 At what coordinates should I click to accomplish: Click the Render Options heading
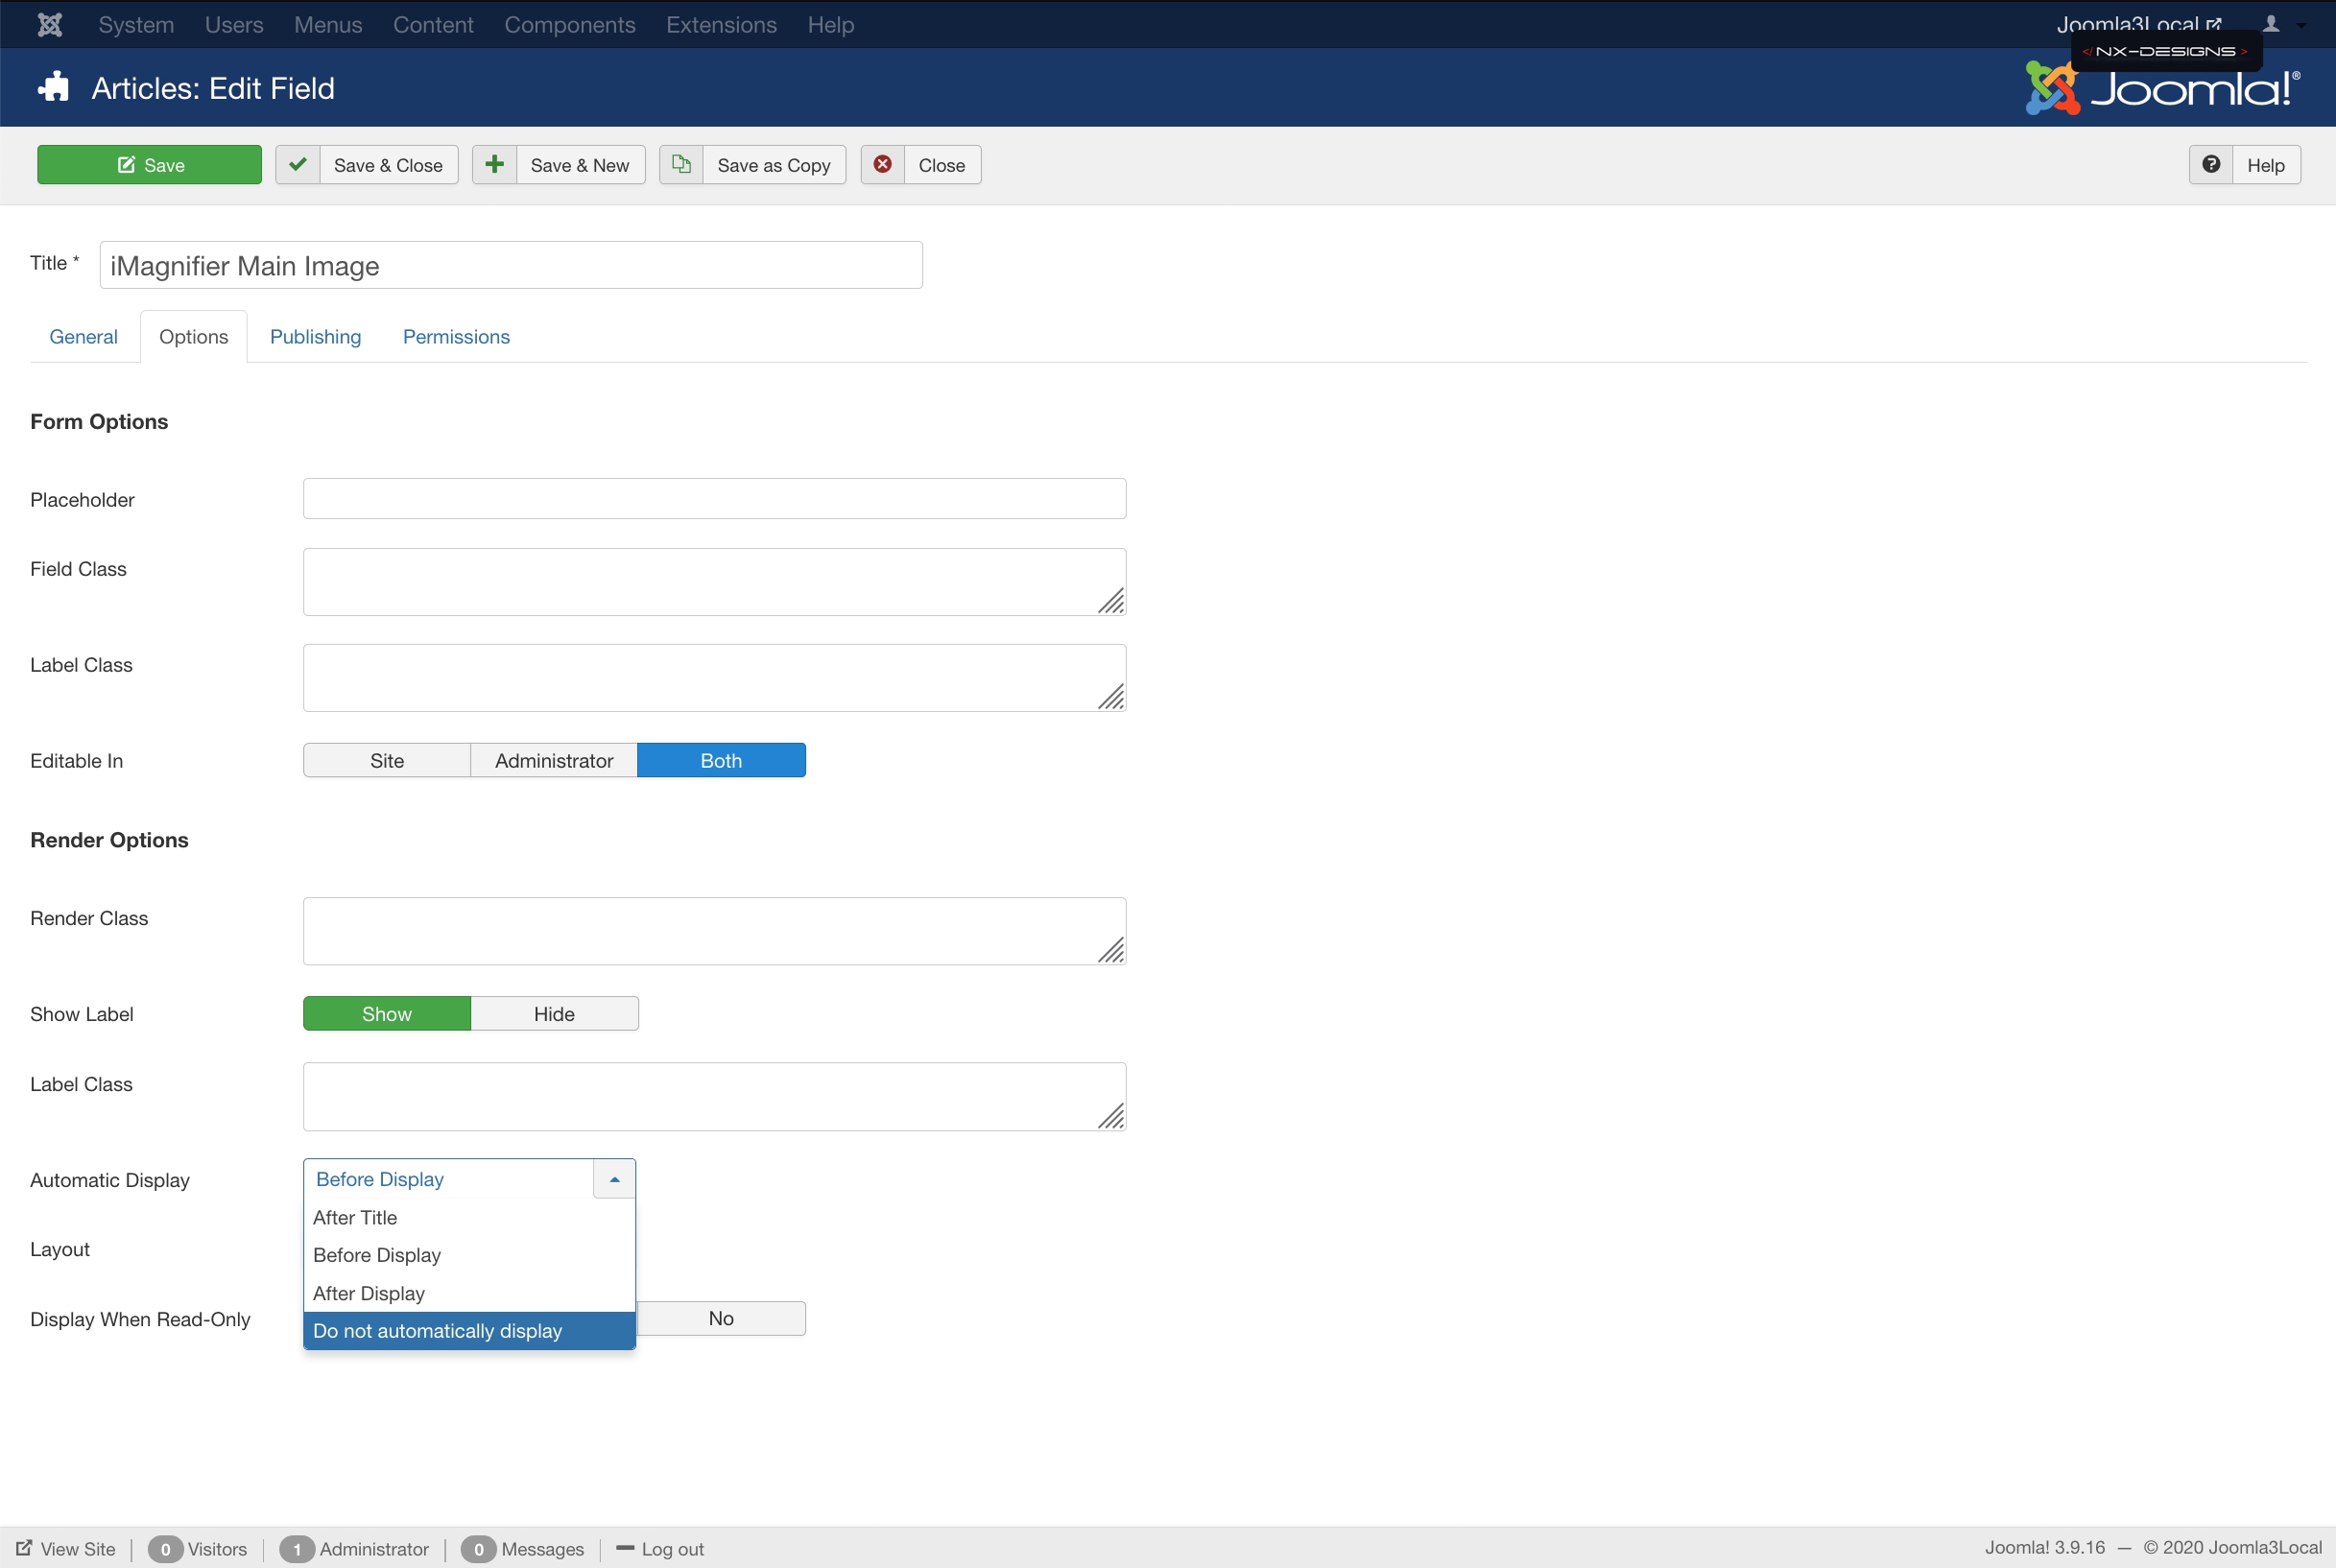(109, 839)
